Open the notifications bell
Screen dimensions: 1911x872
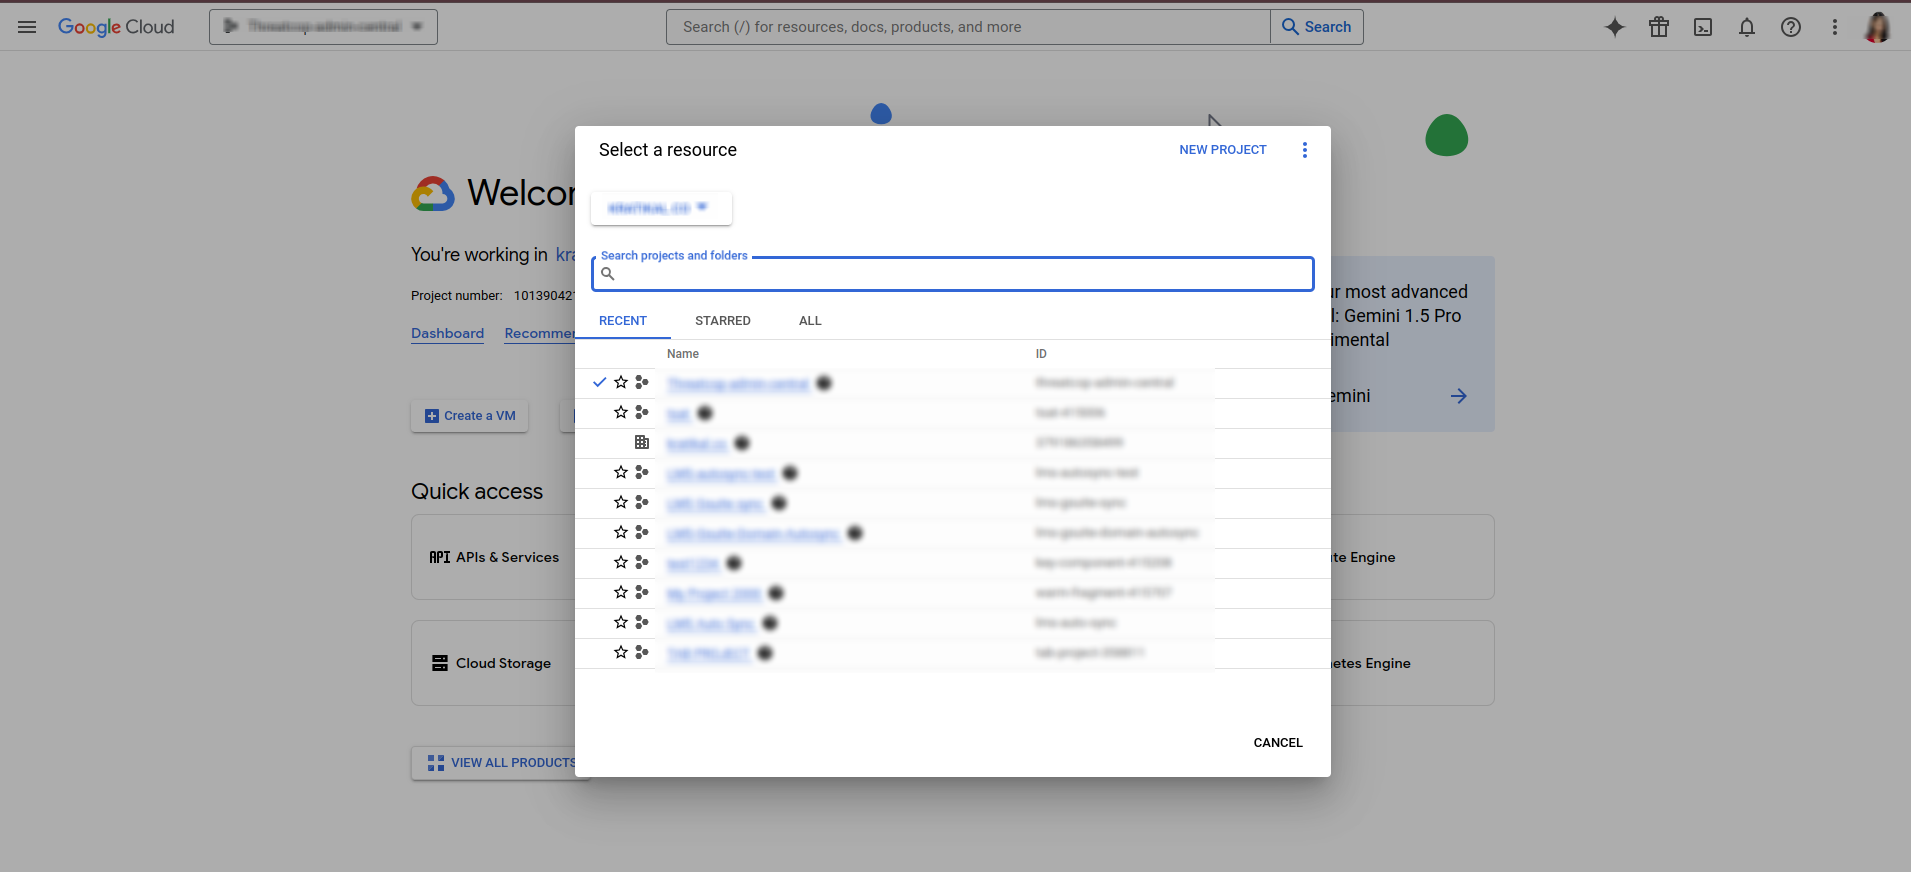[x=1747, y=27]
